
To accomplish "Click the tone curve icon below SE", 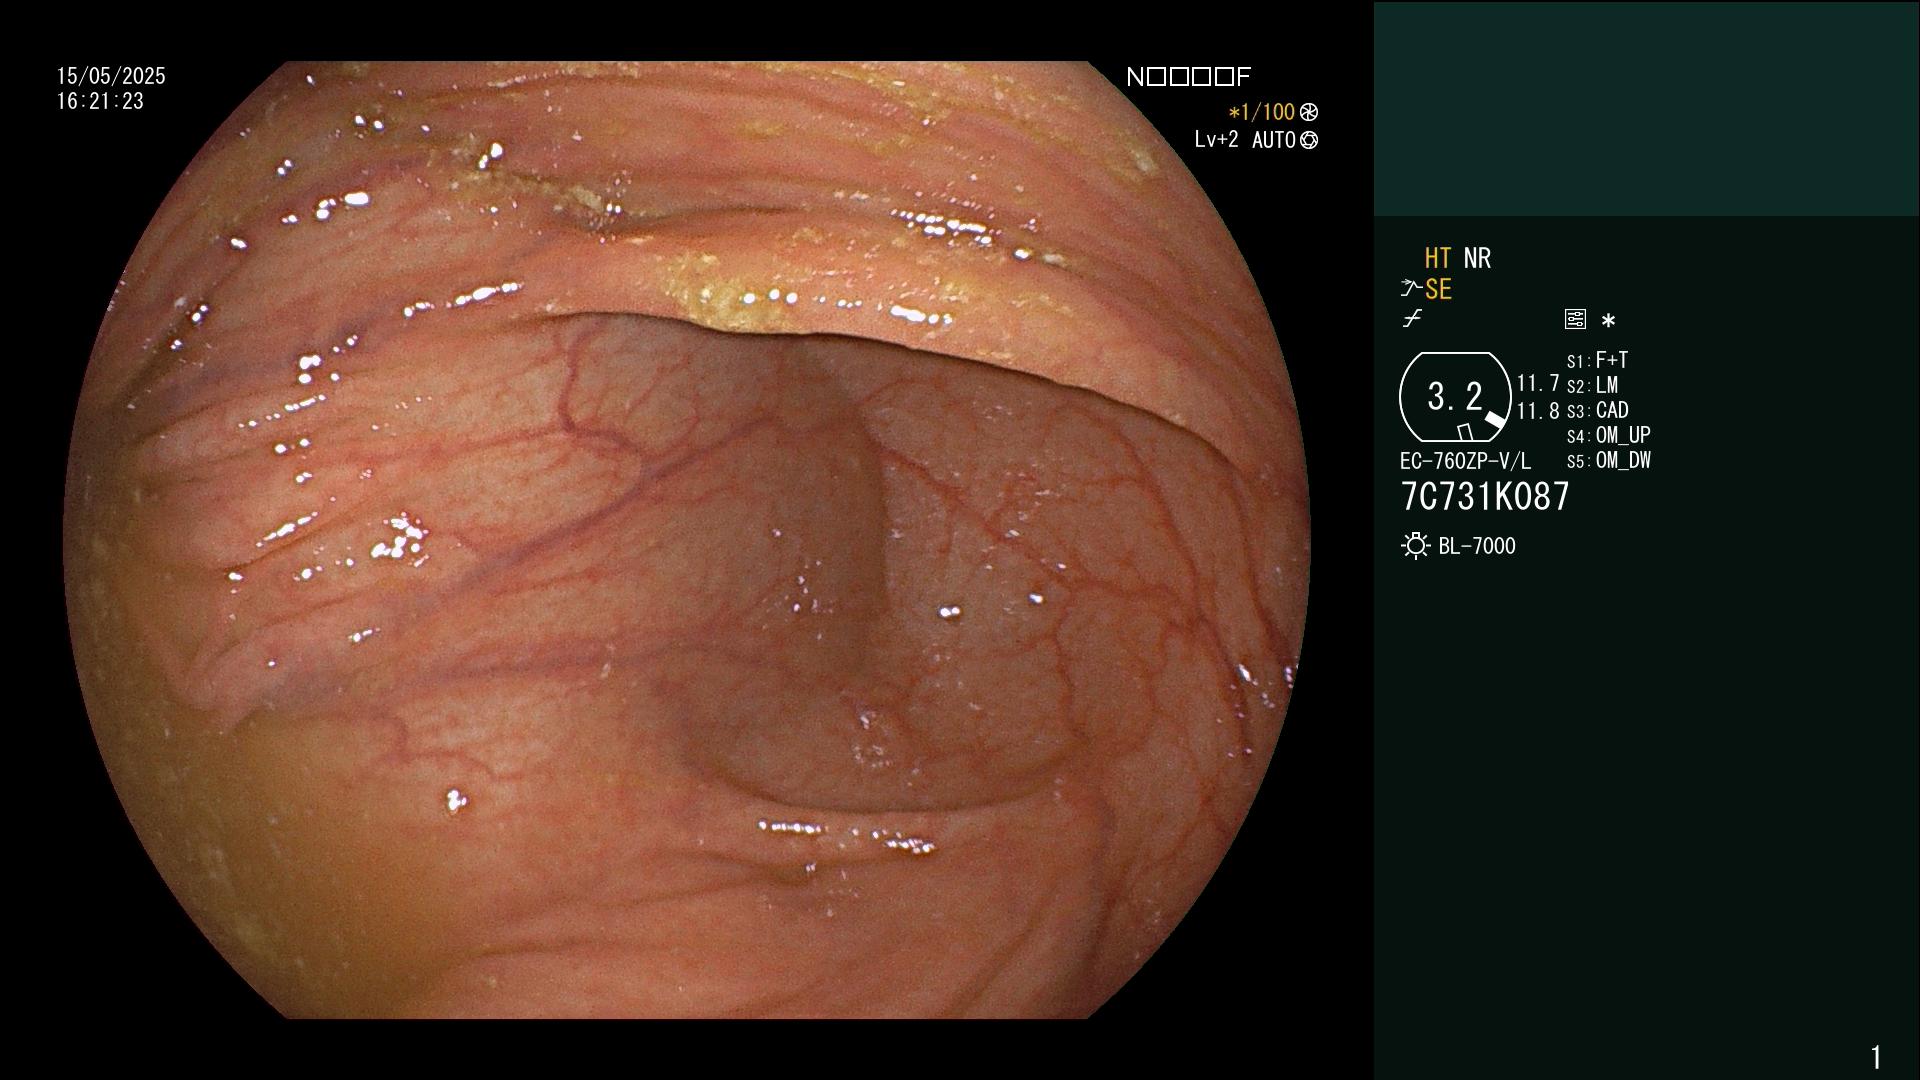I will pos(1412,319).
